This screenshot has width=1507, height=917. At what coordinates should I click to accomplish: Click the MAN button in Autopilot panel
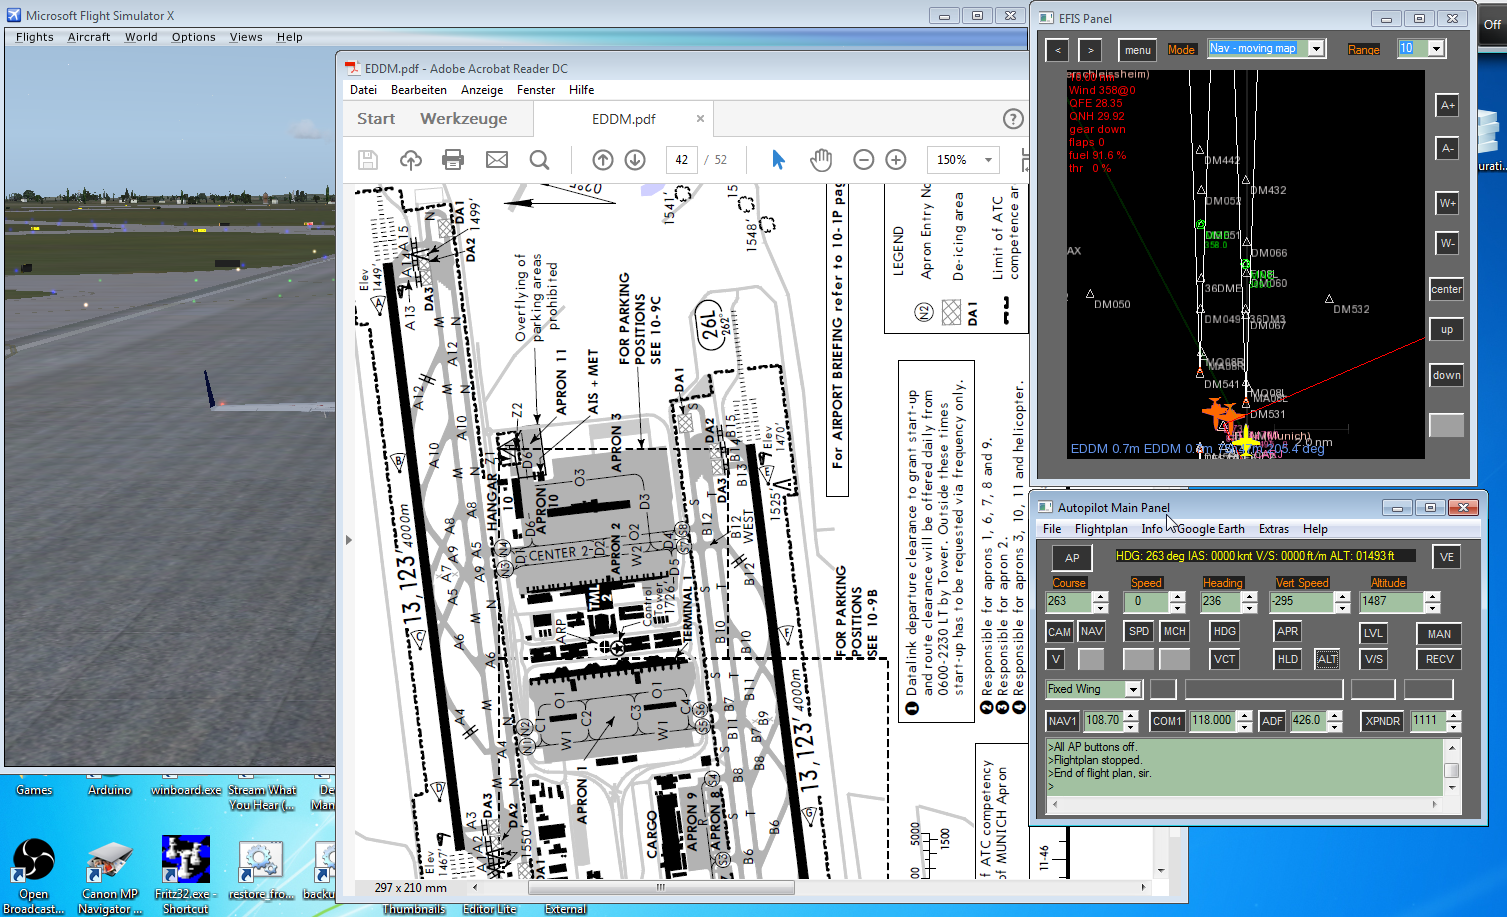[x=1439, y=633]
